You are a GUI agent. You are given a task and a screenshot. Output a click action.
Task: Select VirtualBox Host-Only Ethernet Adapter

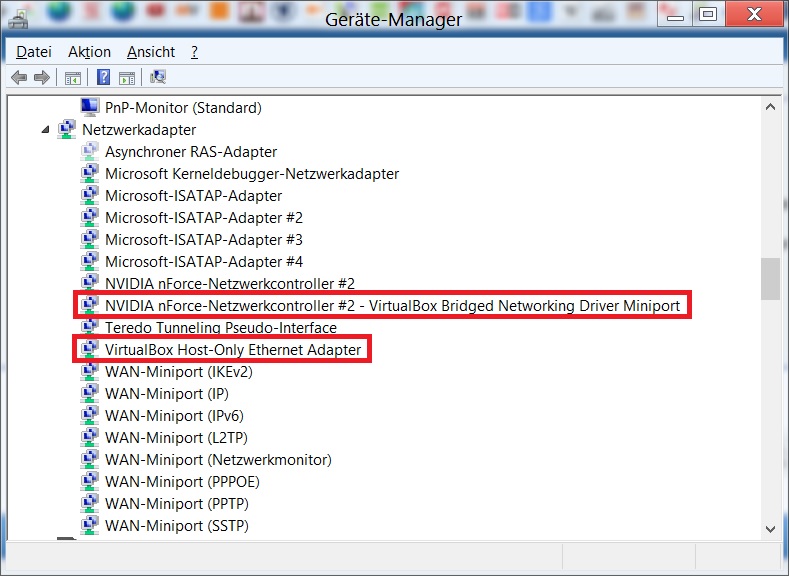pos(233,350)
